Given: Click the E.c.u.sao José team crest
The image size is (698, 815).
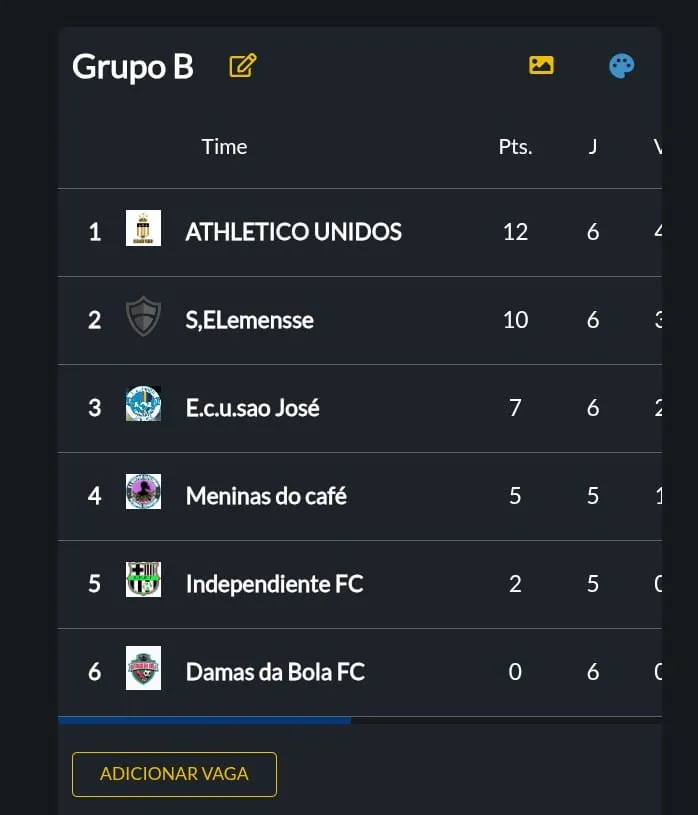Looking at the screenshot, I should (143, 404).
